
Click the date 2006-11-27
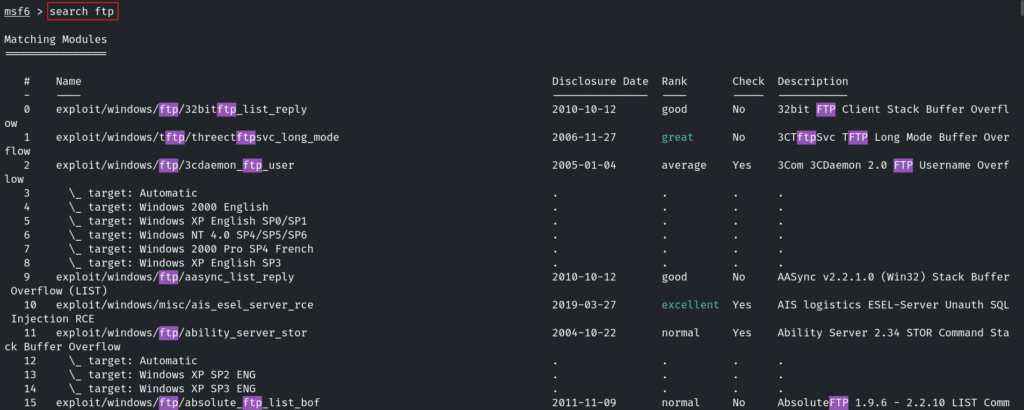pos(584,137)
